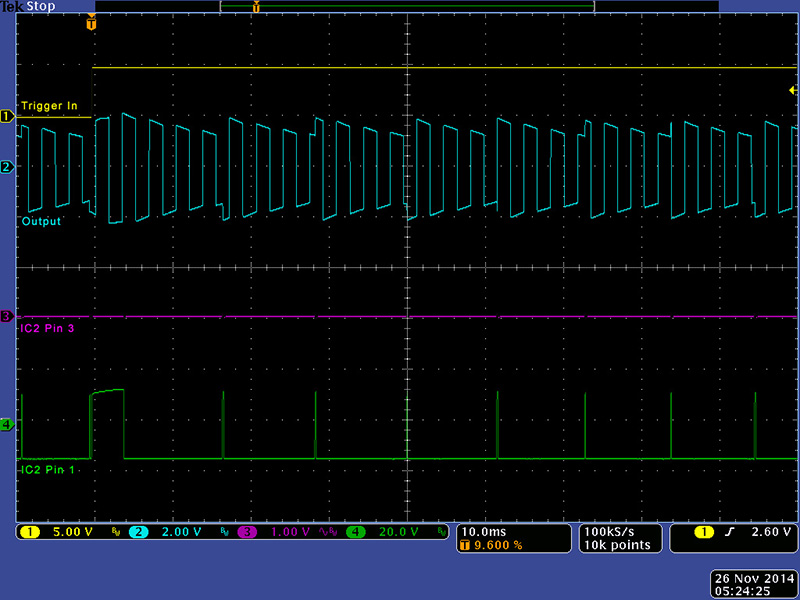Screen dimensions: 800x600
Task: Click the channel 1 ground marker
Action: tap(6, 117)
